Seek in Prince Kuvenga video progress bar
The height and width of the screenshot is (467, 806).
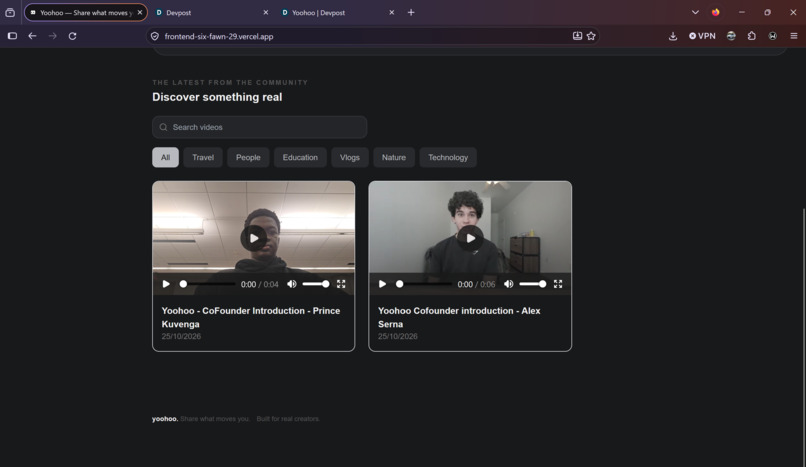[207, 284]
